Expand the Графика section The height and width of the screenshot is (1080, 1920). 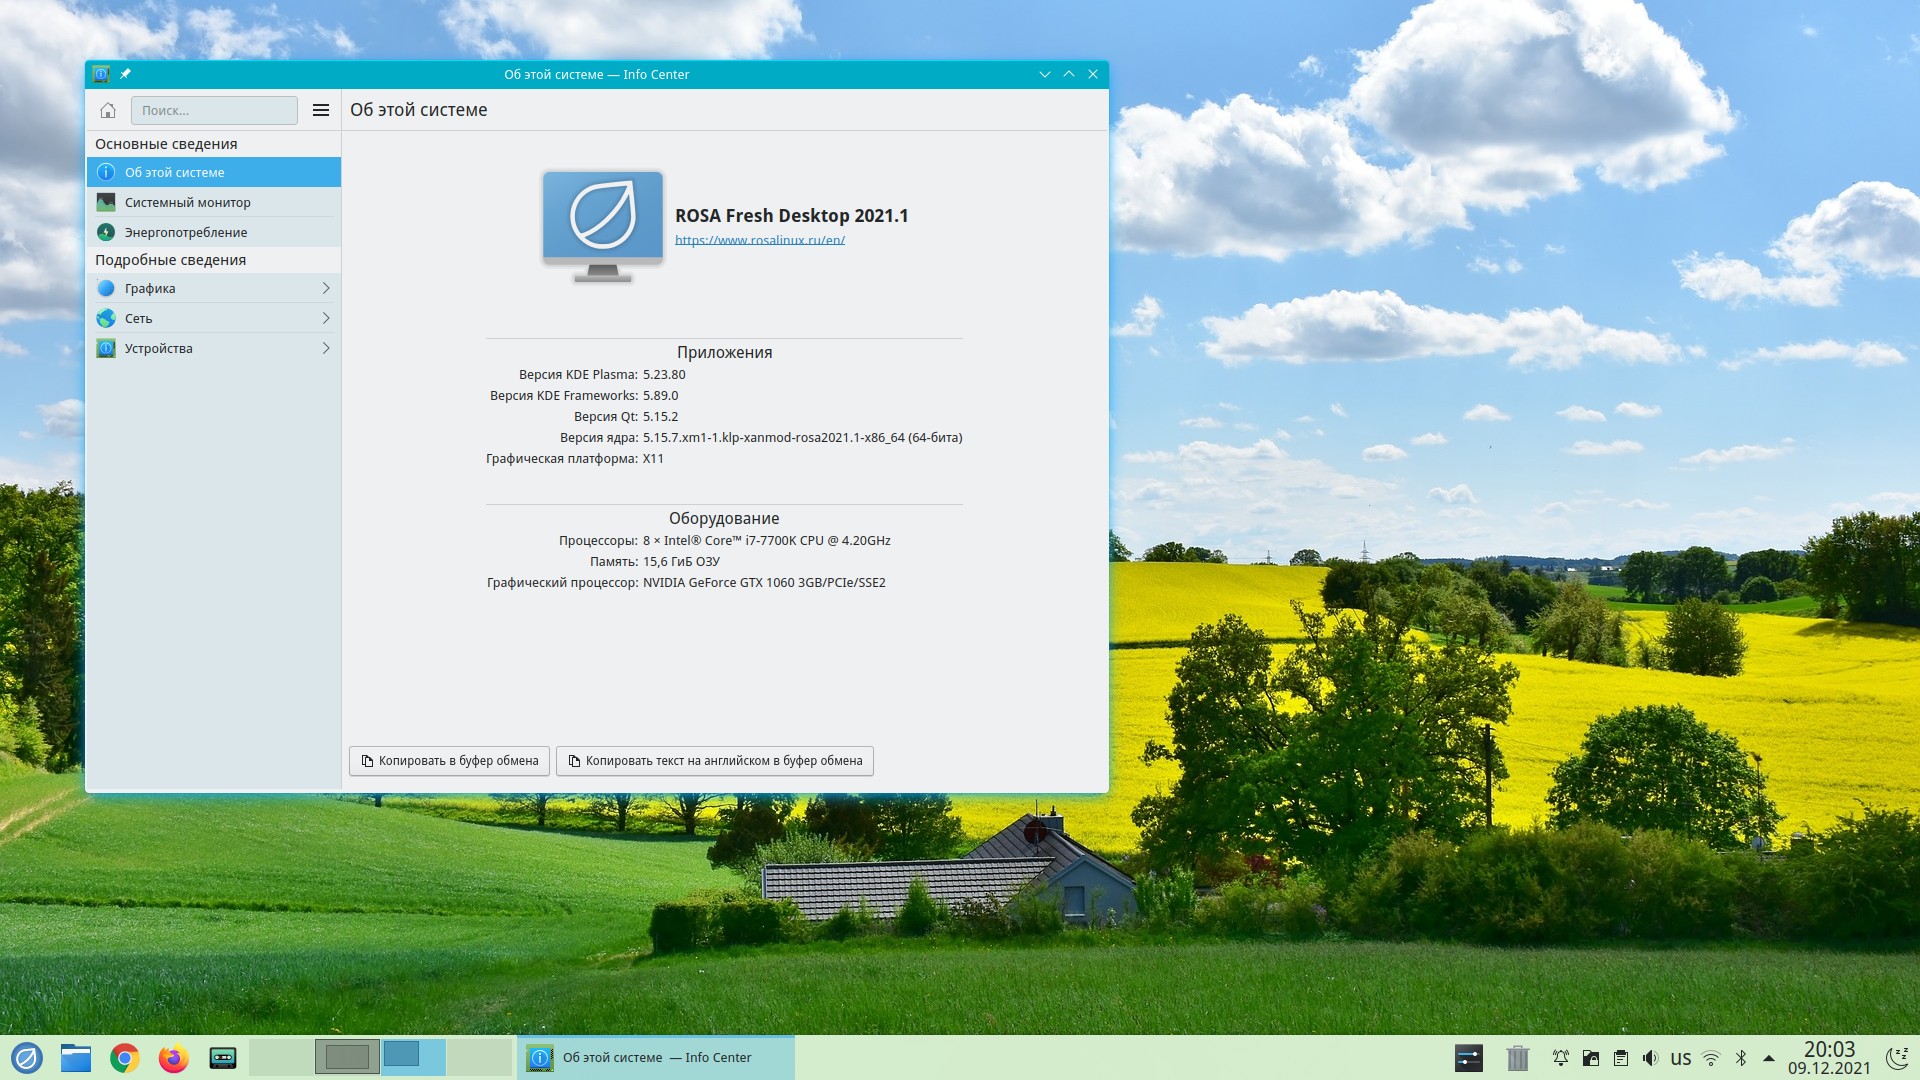[x=214, y=288]
